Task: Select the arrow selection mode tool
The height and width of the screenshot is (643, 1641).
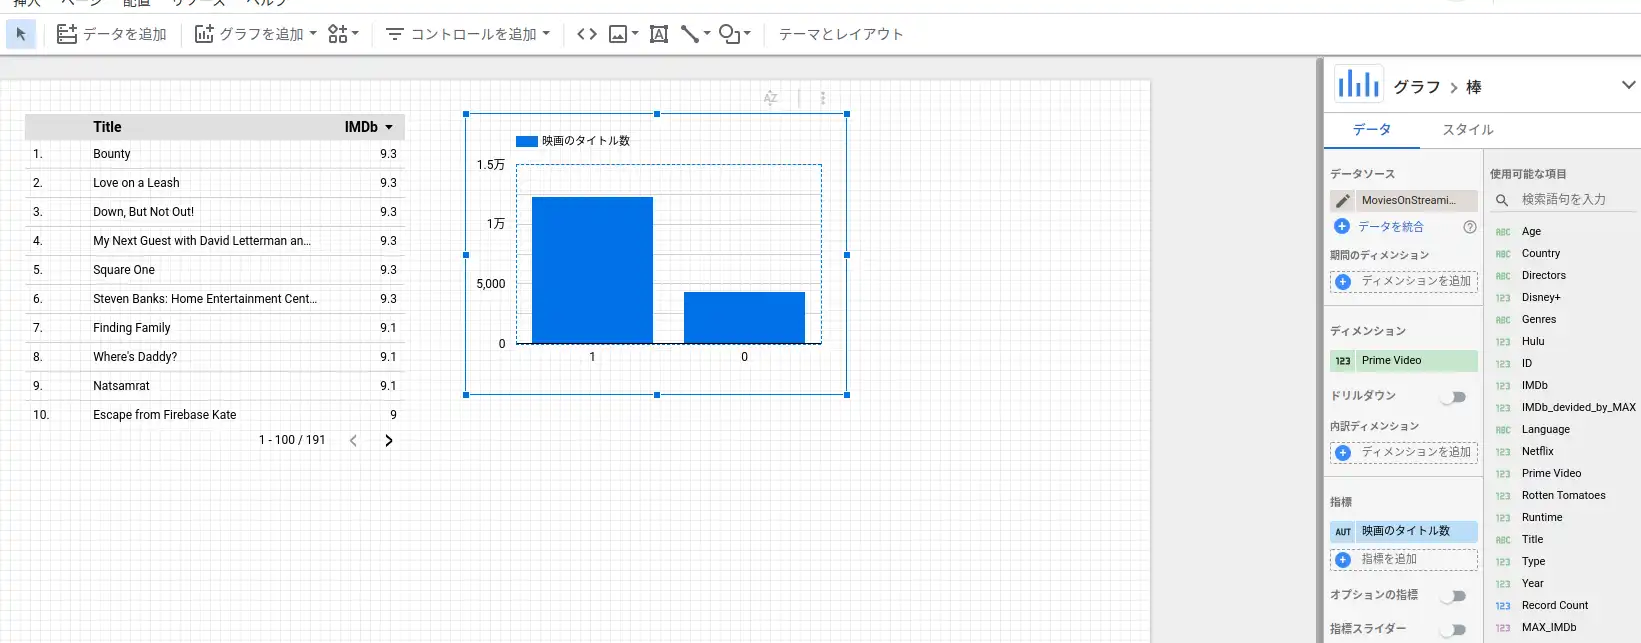Action: coord(21,34)
